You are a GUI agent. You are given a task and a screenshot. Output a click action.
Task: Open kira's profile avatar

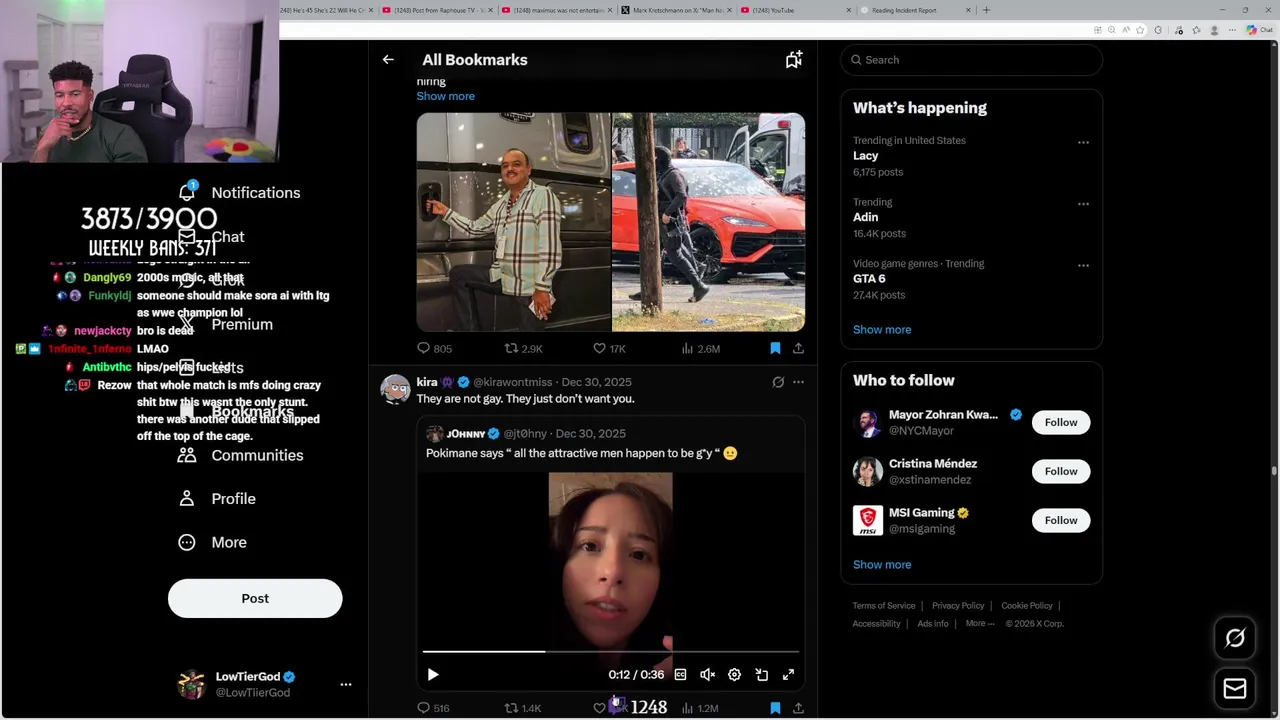[x=395, y=389]
